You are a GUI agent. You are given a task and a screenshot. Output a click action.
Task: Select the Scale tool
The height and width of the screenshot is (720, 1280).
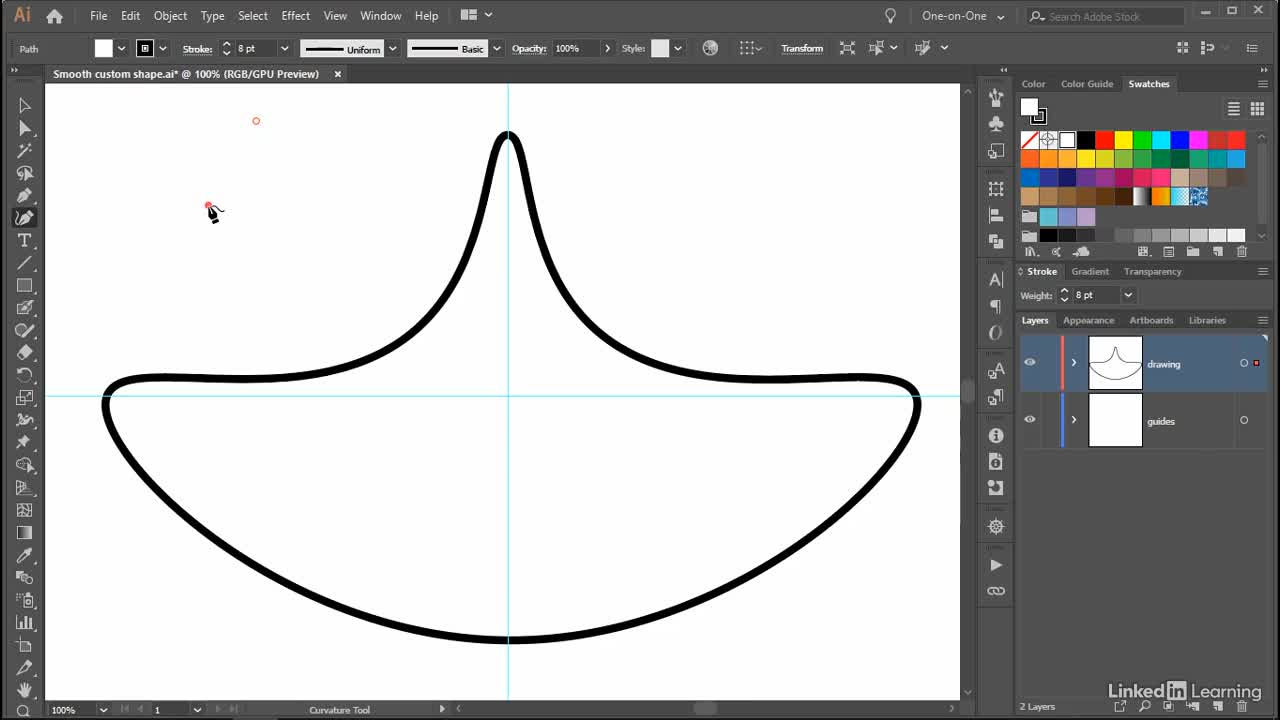(x=24, y=398)
